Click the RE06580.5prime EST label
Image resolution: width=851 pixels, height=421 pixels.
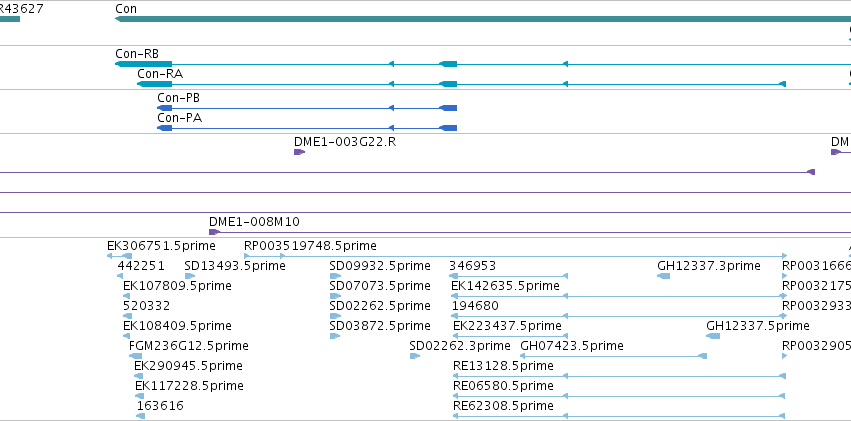pyautogui.click(x=503, y=386)
